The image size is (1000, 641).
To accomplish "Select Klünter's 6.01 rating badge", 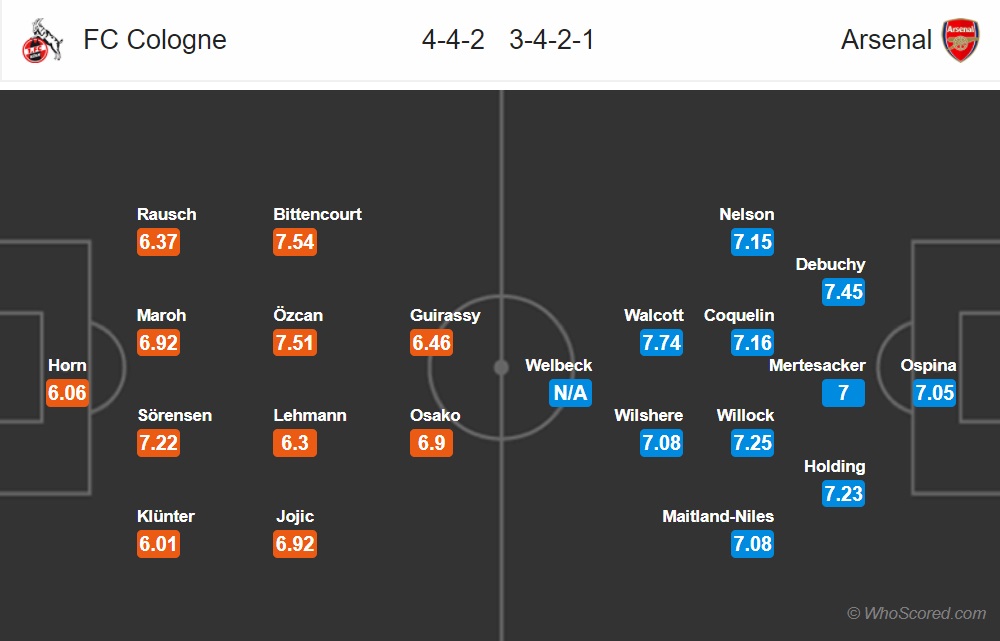I will [x=158, y=544].
